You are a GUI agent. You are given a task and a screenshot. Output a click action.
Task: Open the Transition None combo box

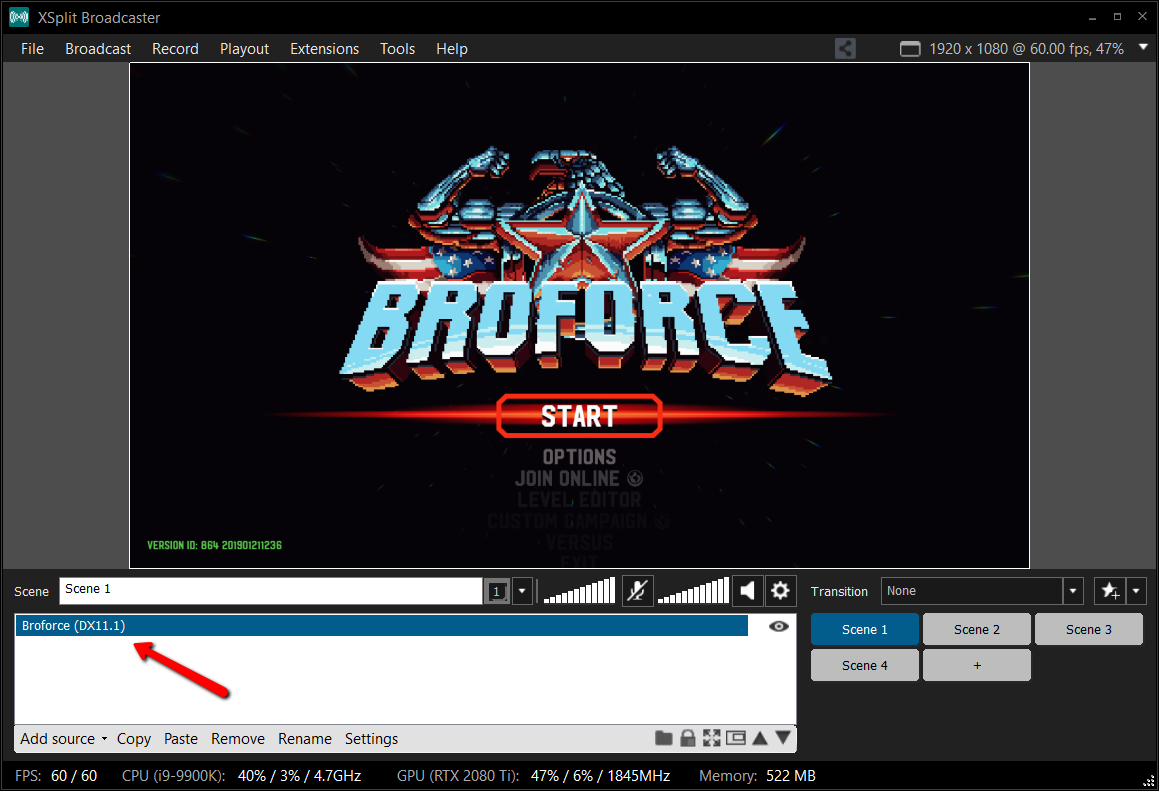(972, 591)
